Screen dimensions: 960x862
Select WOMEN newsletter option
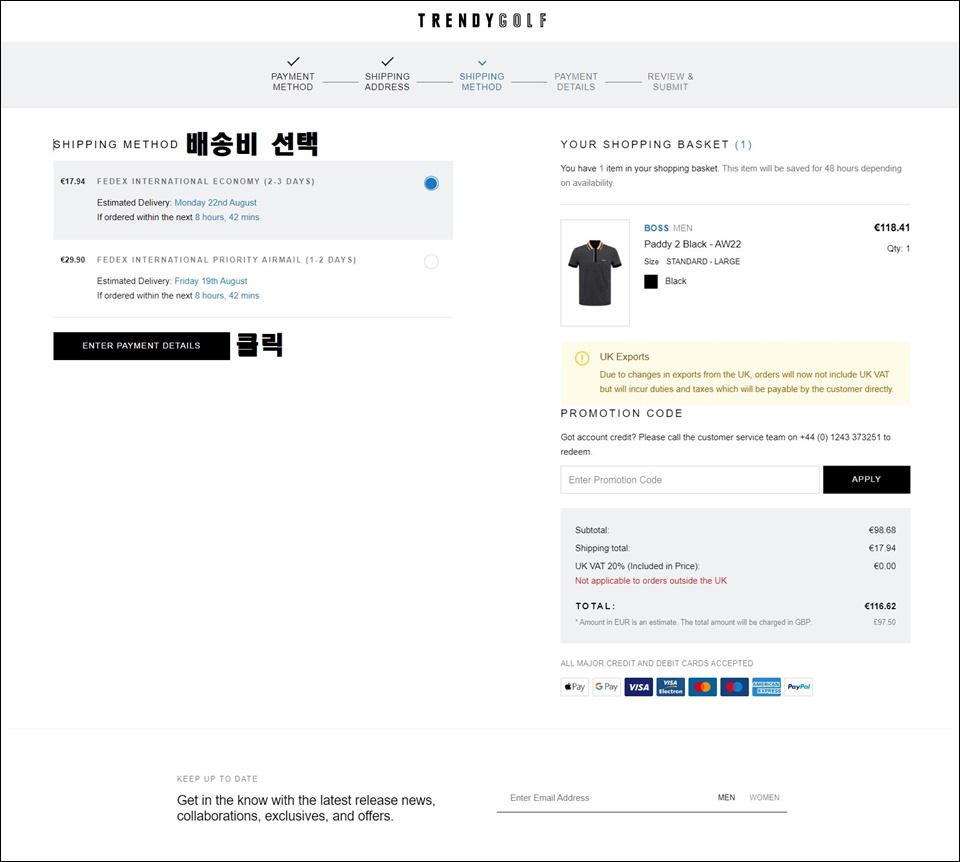click(764, 797)
